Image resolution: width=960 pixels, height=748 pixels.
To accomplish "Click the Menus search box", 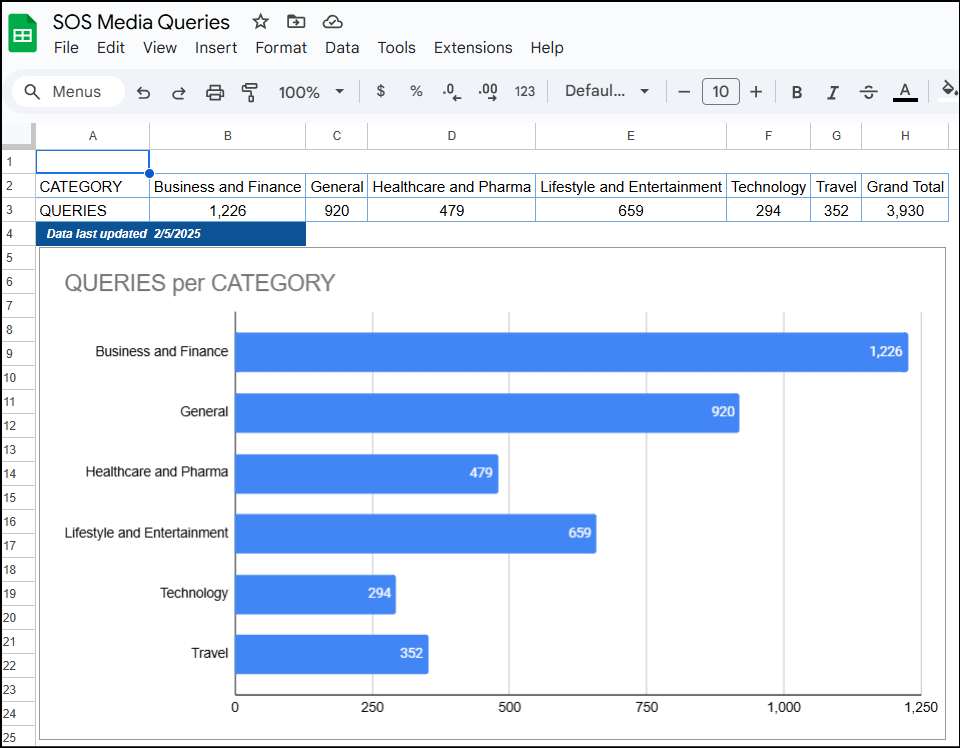I will pos(69,92).
